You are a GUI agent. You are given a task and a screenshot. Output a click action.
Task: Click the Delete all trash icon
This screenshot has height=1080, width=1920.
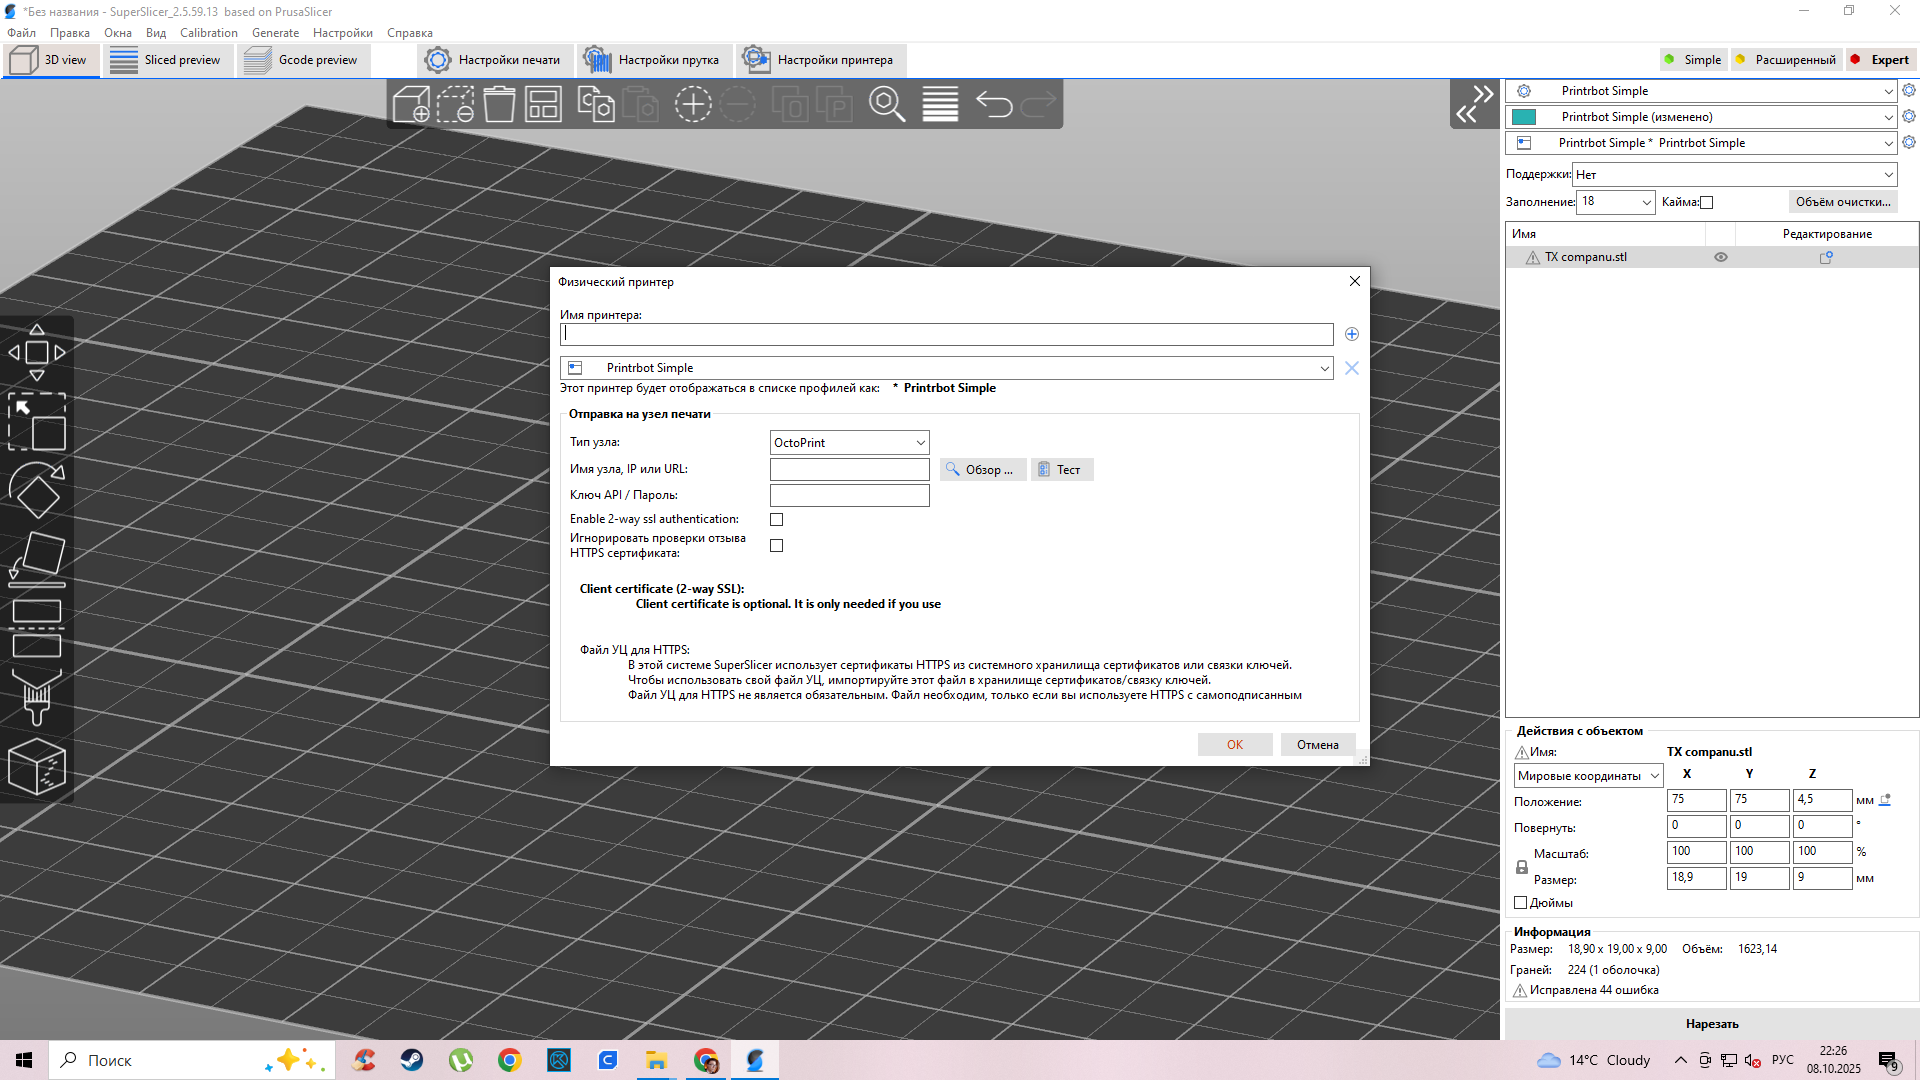499,104
